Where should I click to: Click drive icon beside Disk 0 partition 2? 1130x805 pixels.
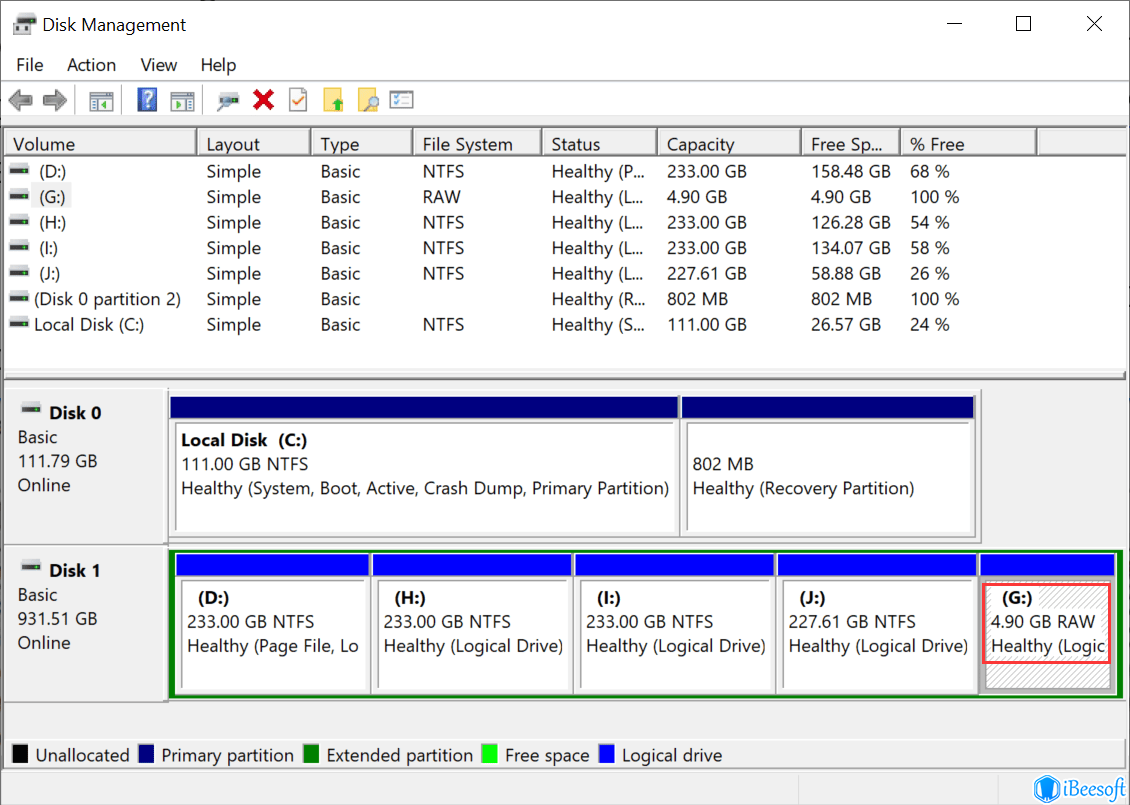[19, 298]
